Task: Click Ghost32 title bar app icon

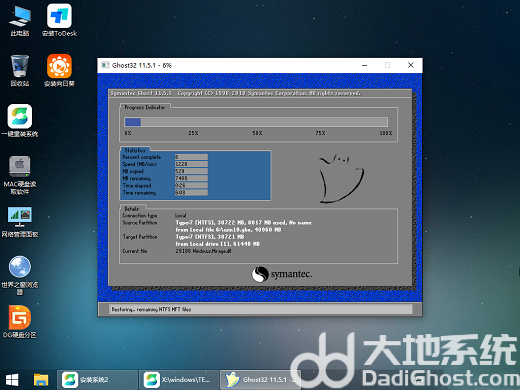Action: point(105,65)
